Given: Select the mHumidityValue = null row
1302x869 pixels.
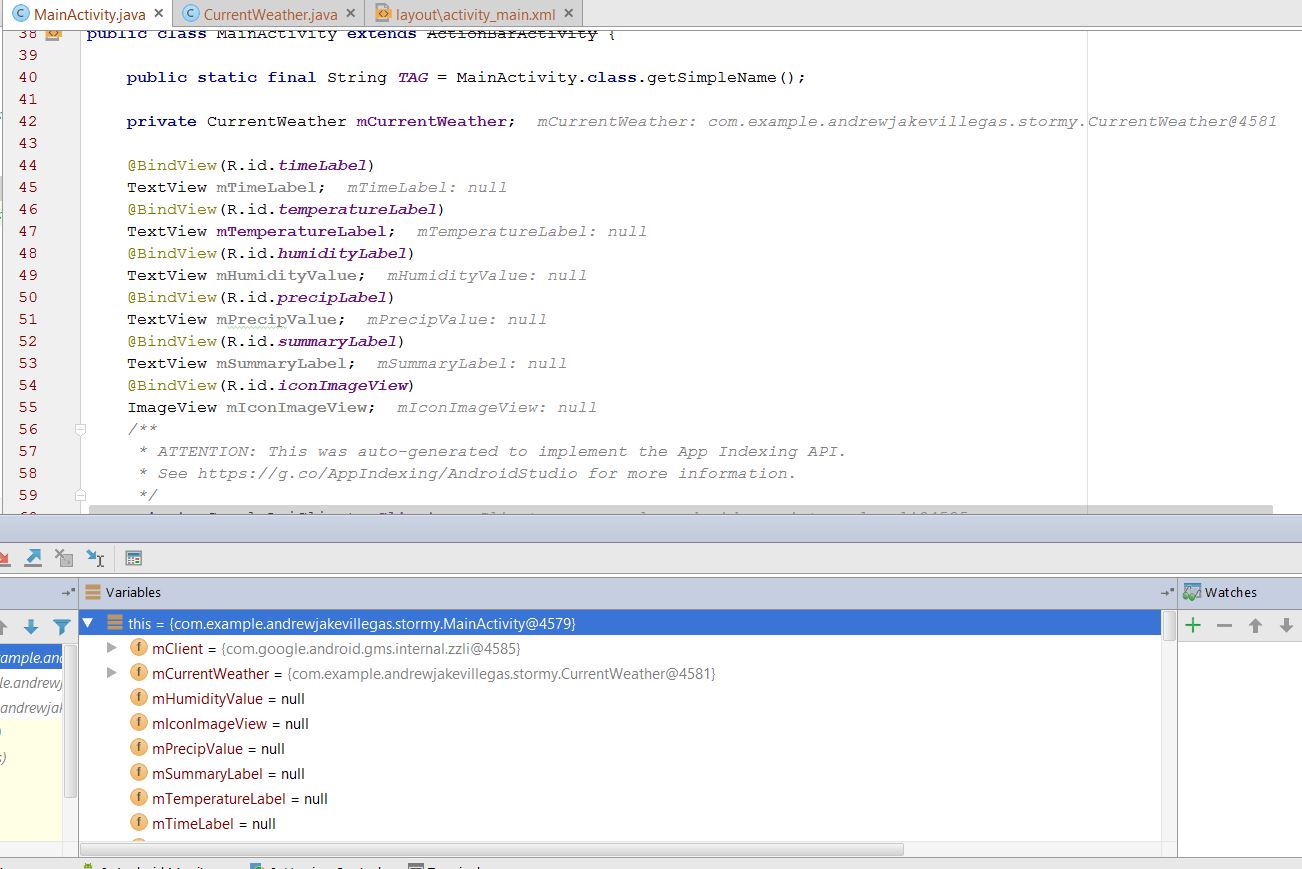Looking at the screenshot, I should tap(620, 698).
